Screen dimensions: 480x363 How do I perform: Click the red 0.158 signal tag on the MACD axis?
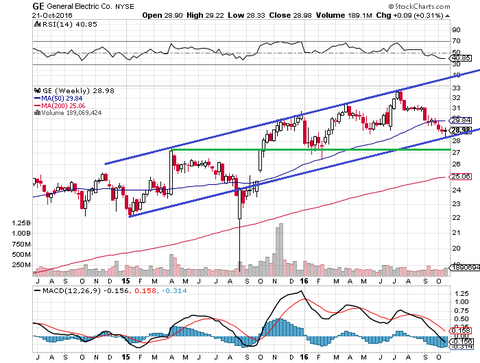(461, 331)
